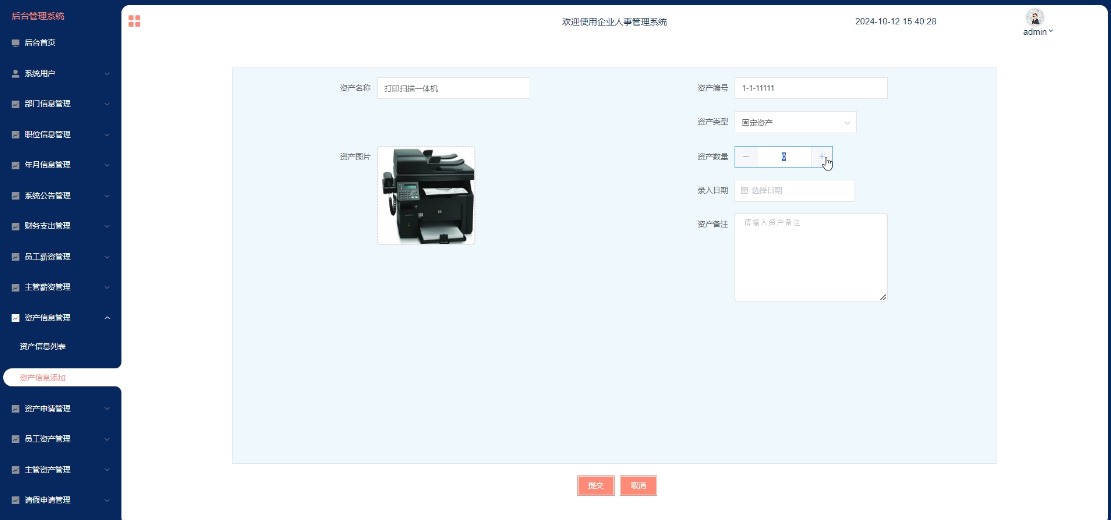The width and height of the screenshot is (1111, 520).
Task: Click the 资产编号 field label
Action: (x=712, y=89)
